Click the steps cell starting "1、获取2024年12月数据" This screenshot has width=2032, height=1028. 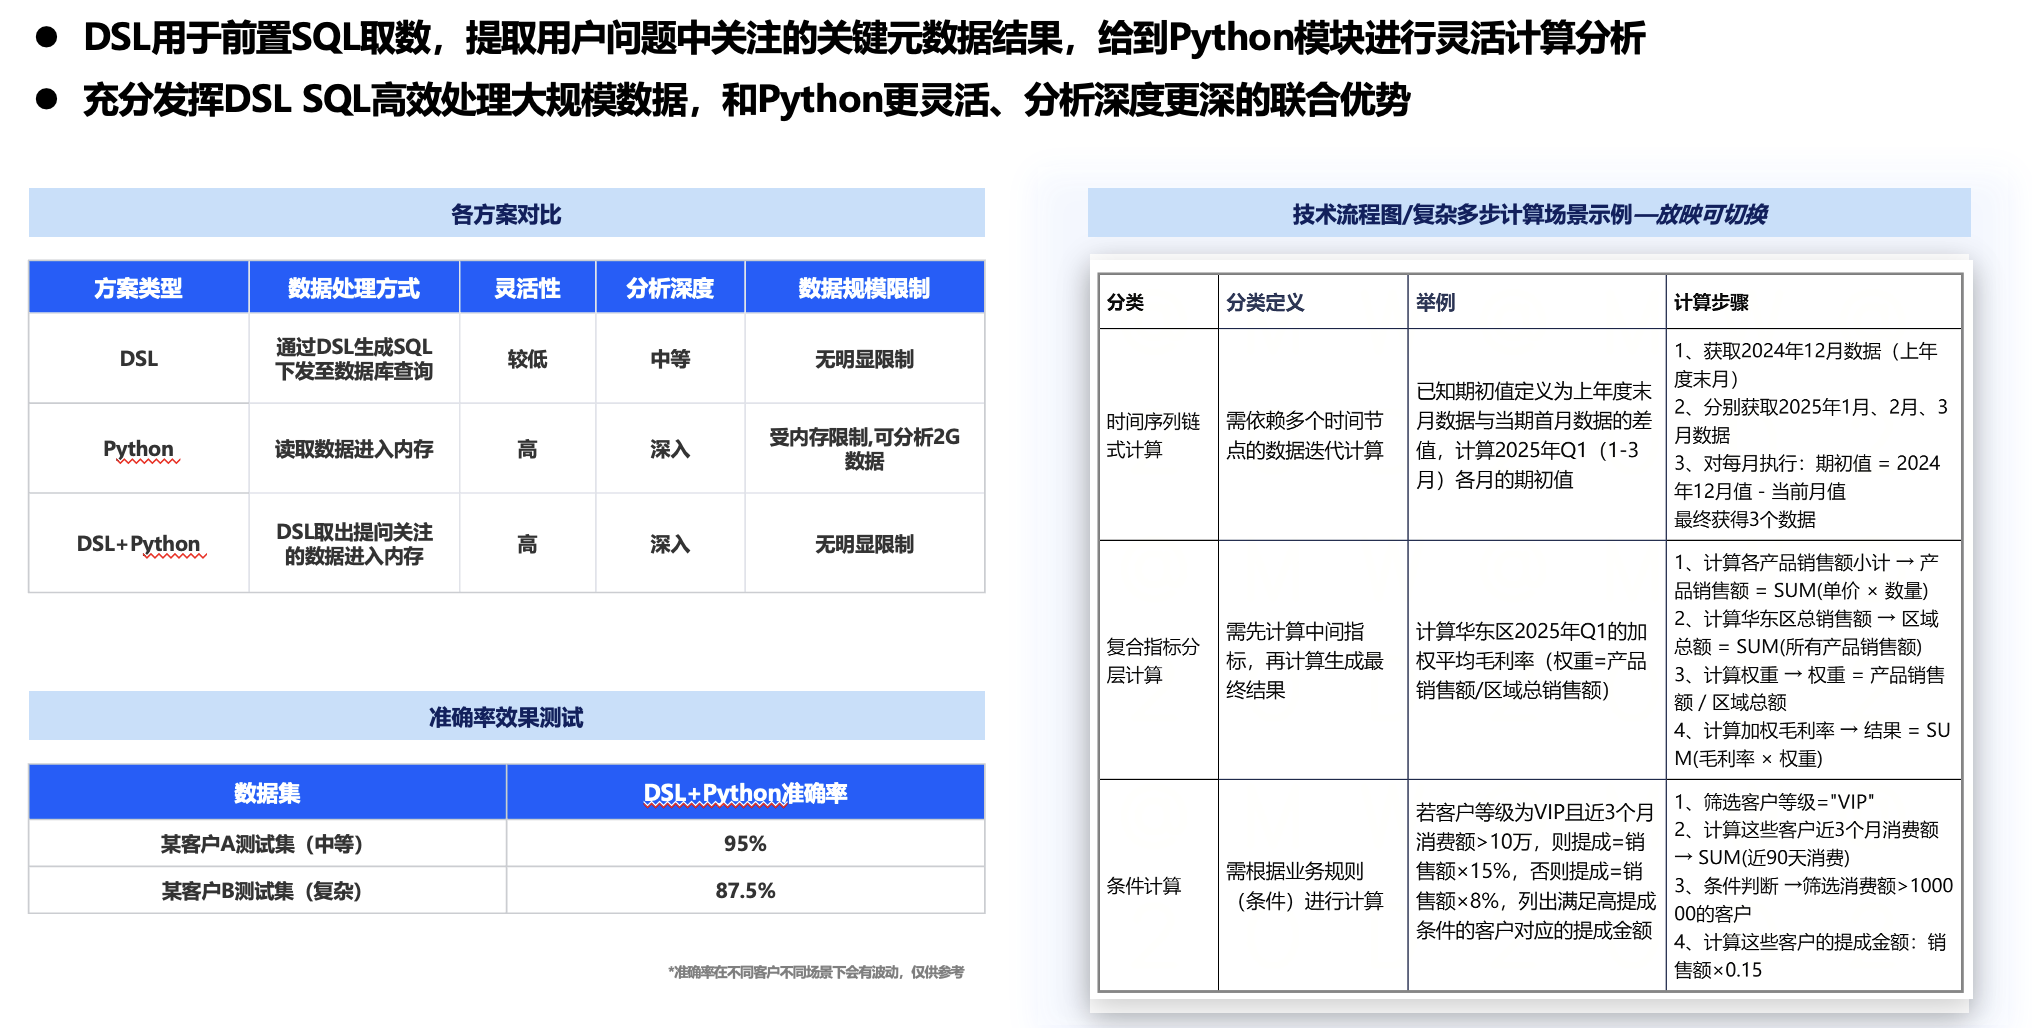(1814, 435)
